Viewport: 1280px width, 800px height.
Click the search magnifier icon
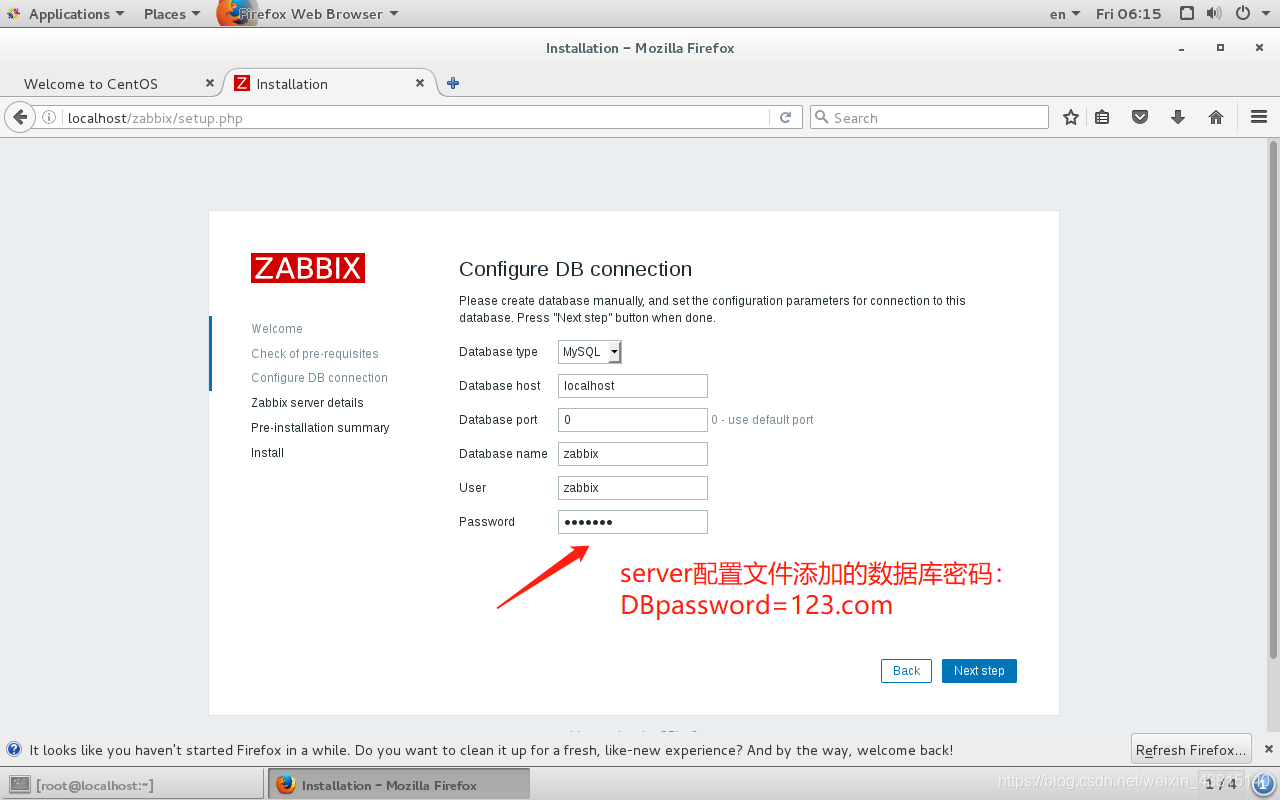823,118
